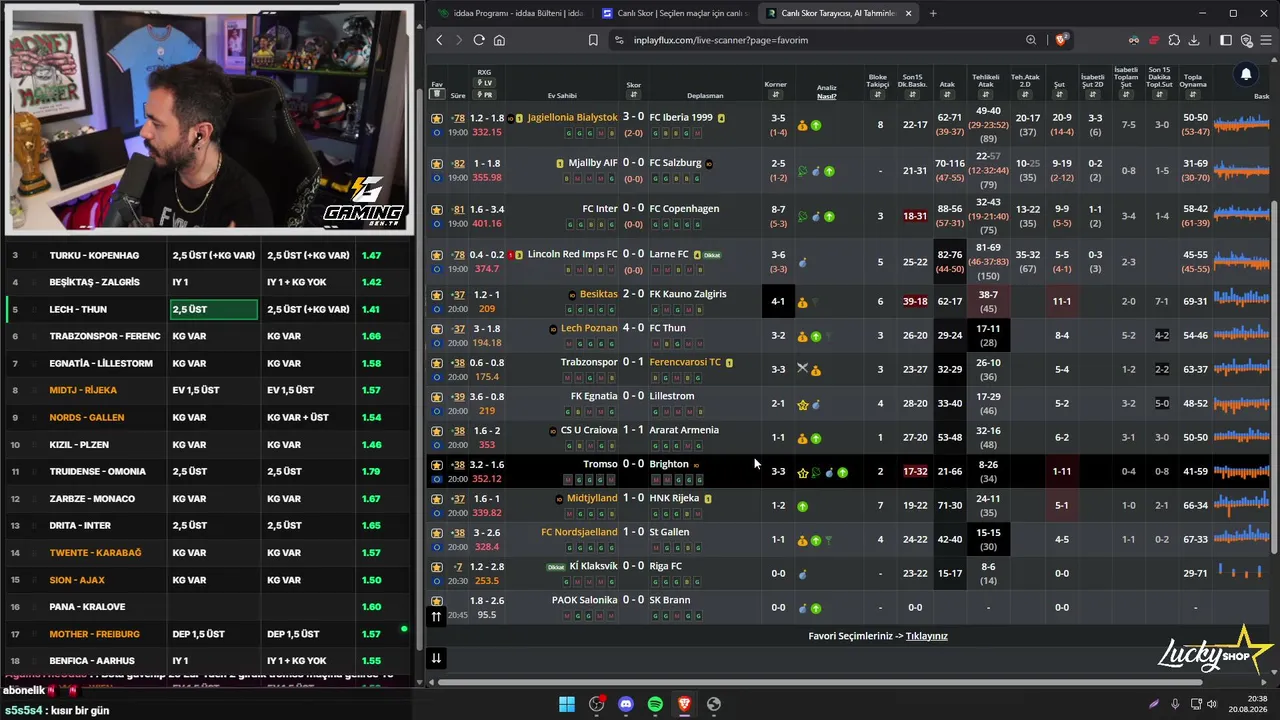
Task: Toggle favorite star for FC Inter match
Action: (x=437, y=210)
